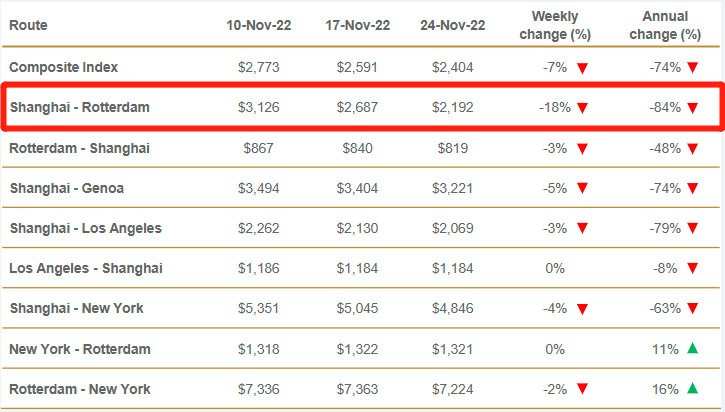This screenshot has width=725, height=412.
Task: Click the $7,363 rate value
Action: coord(356,387)
